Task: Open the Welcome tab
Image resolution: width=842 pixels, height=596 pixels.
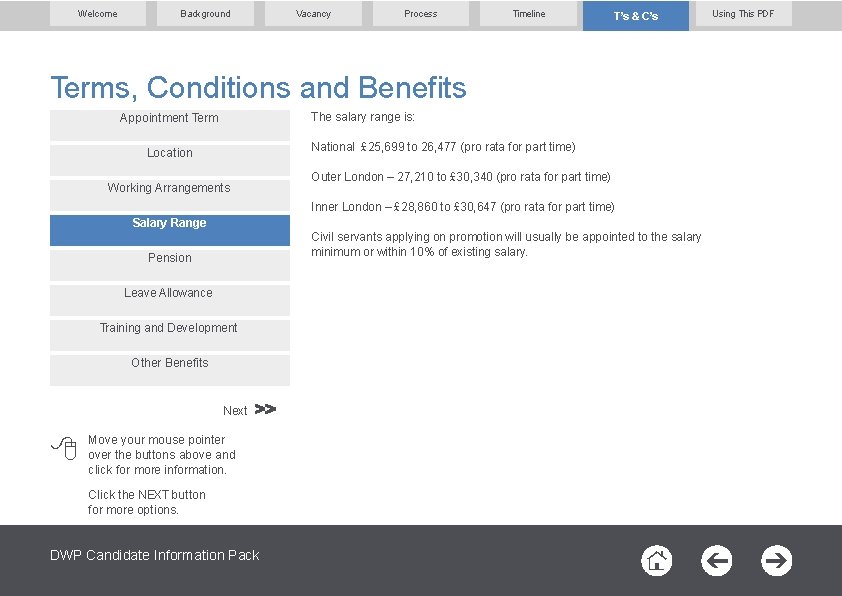Action: [98, 13]
